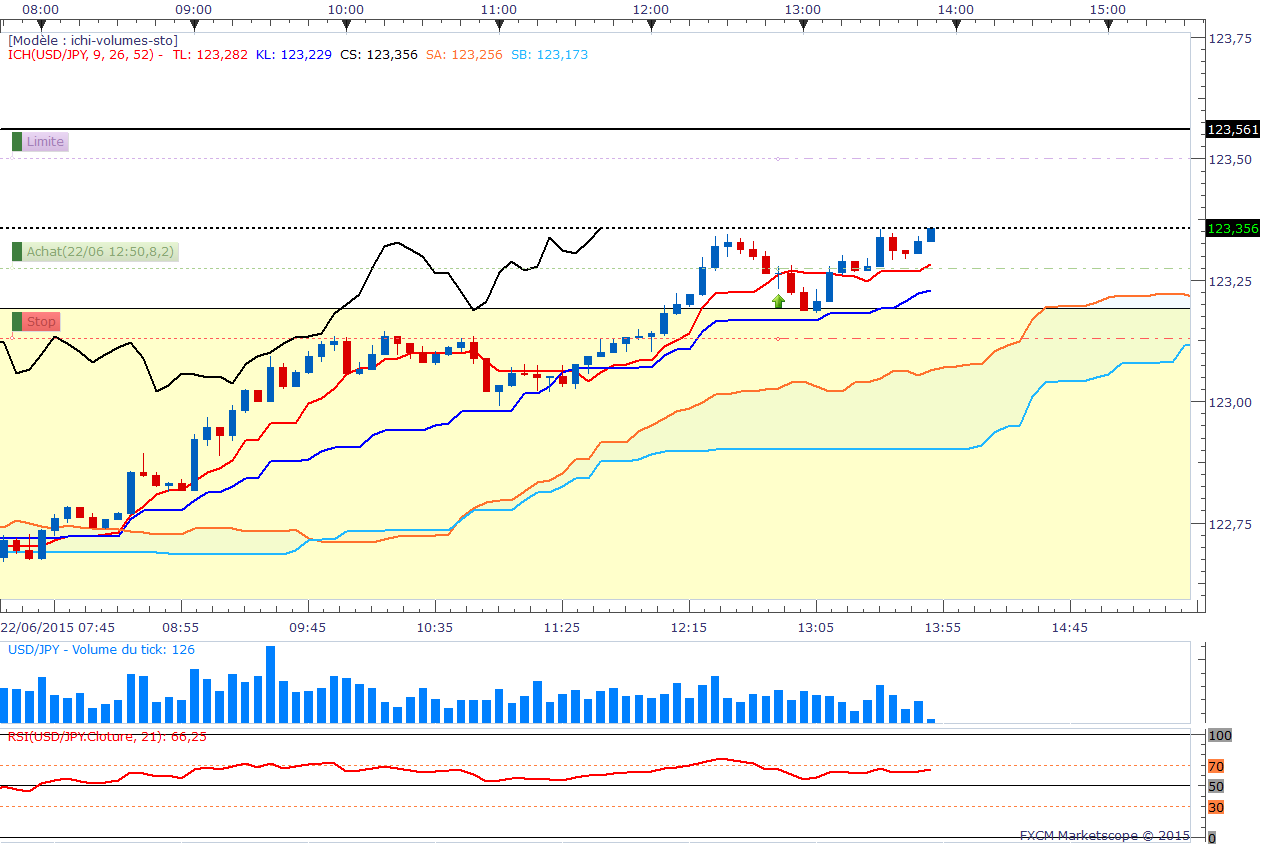
Task: Click the green 123,356 current price tag
Action: (x=1233, y=229)
